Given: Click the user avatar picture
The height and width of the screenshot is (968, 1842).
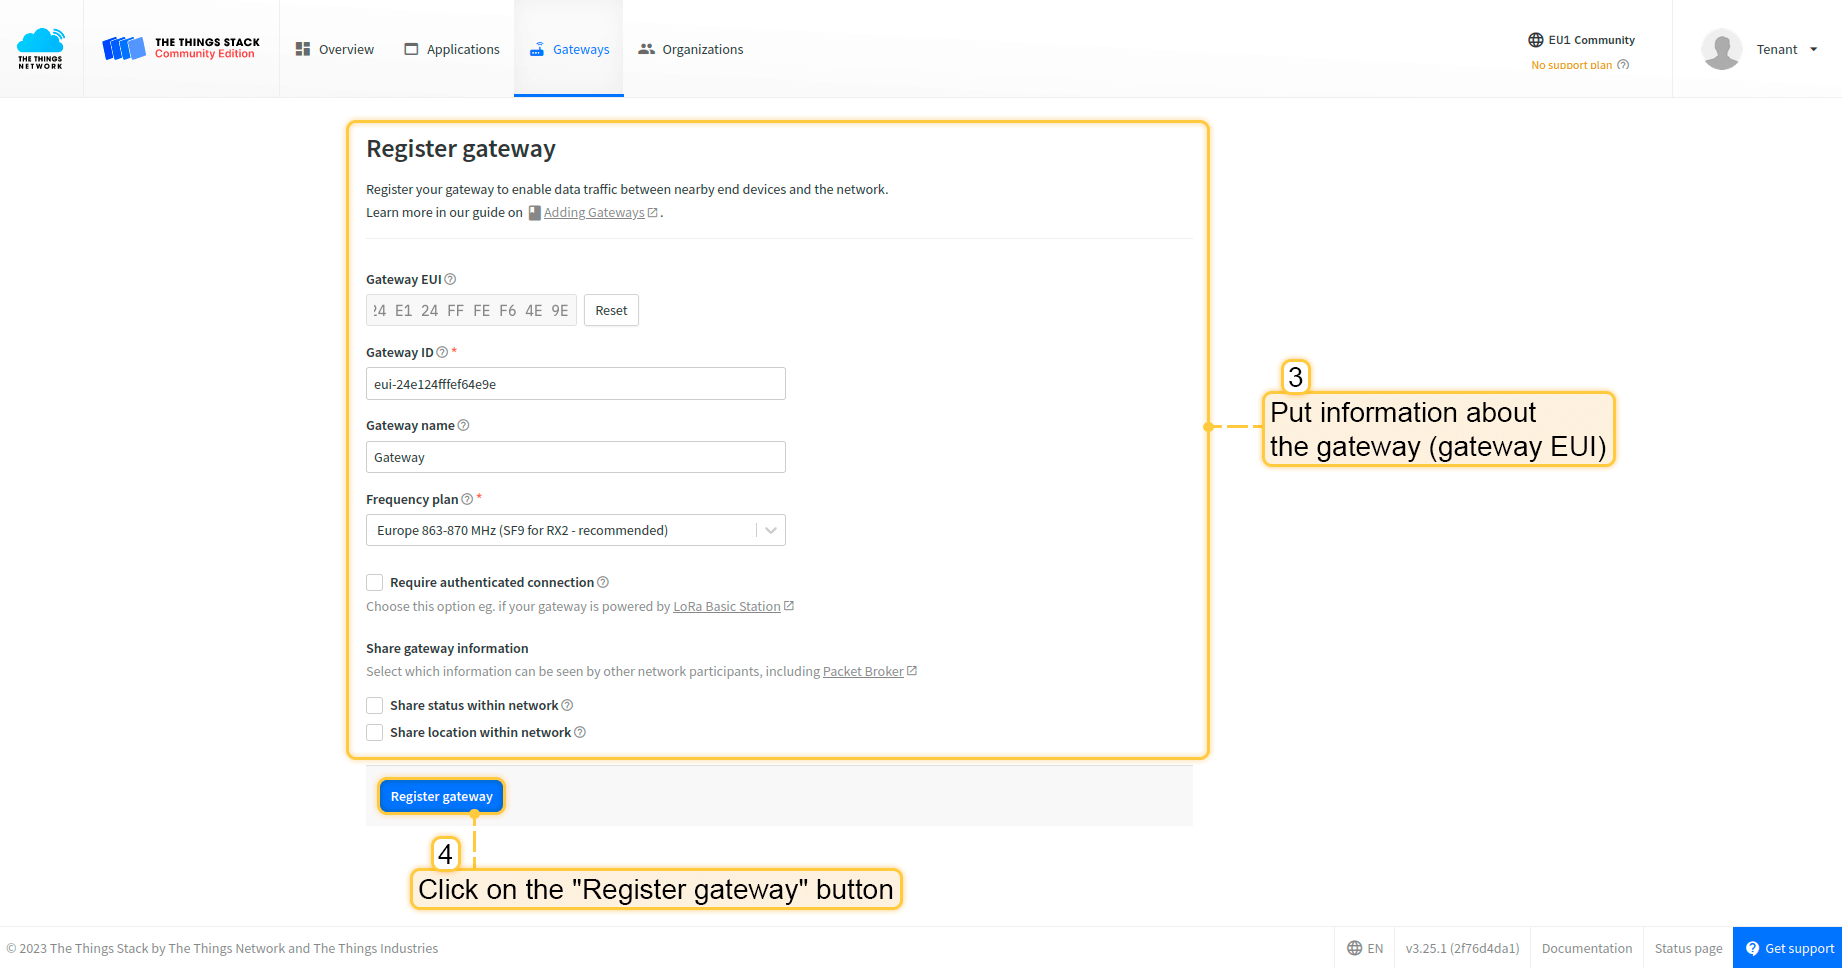Looking at the screenshot, I should [x=1721, y=49].
